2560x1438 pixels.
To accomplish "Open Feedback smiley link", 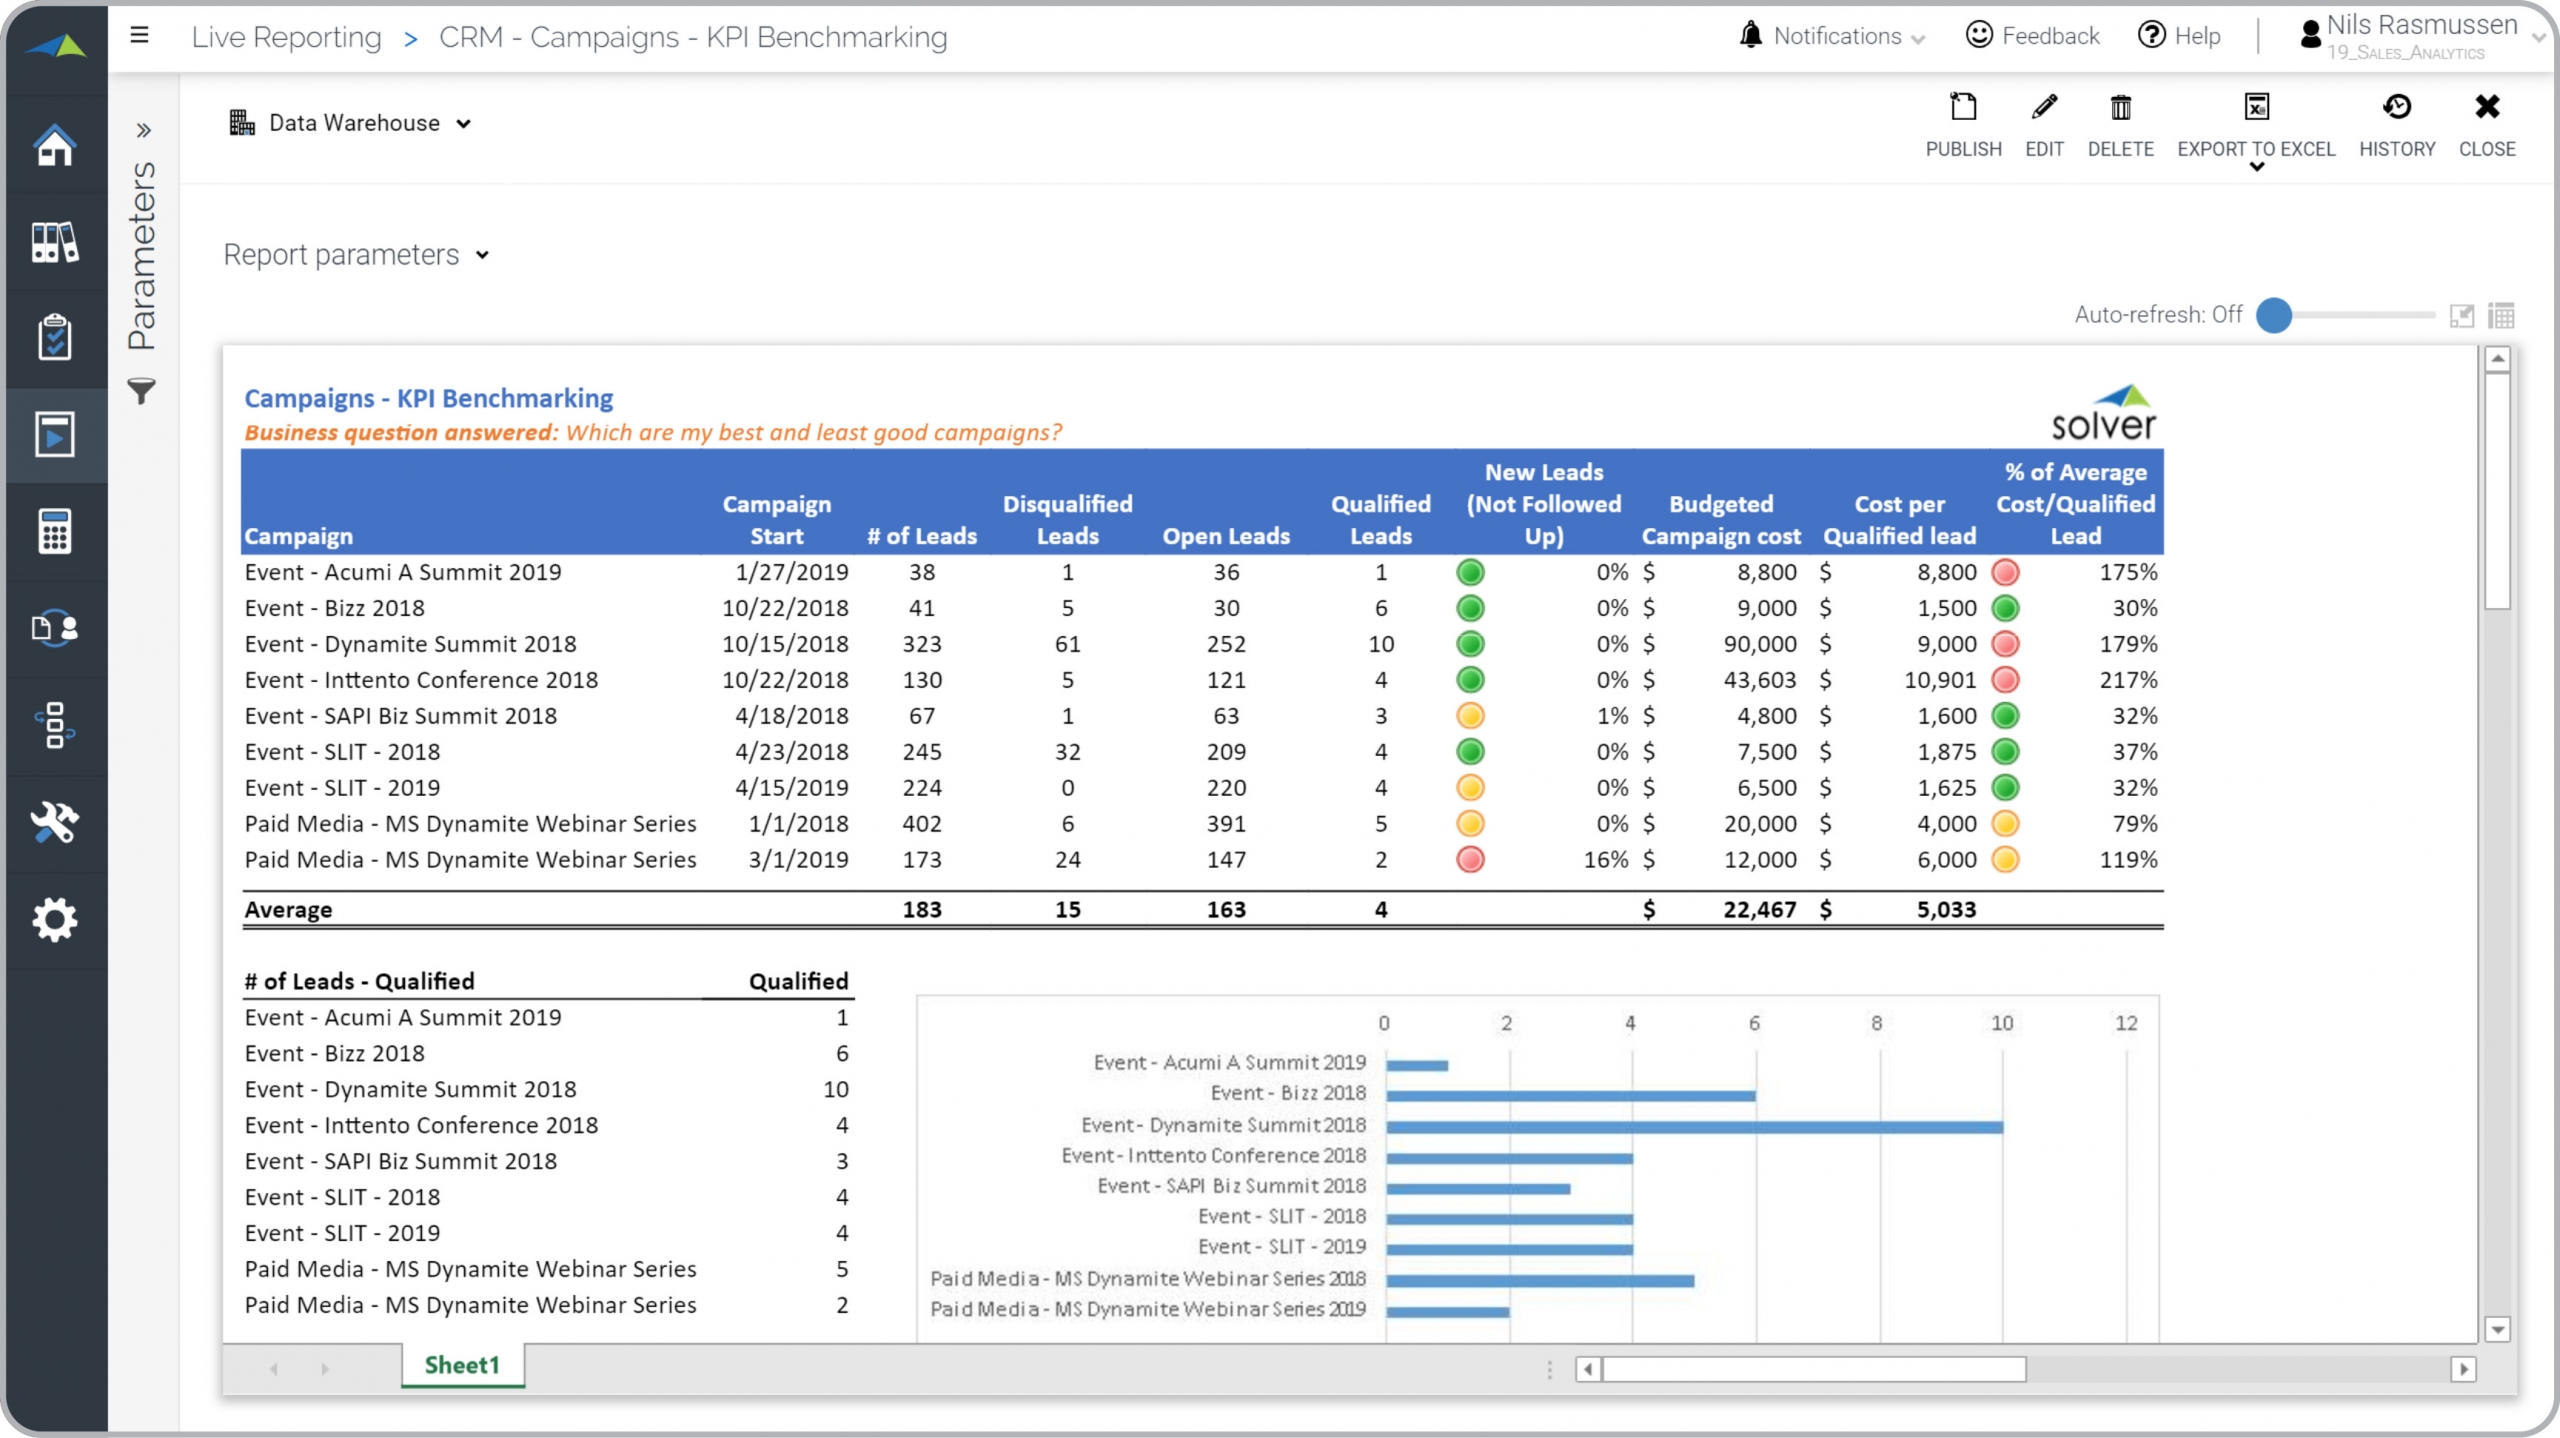I will pos(2032,36).
